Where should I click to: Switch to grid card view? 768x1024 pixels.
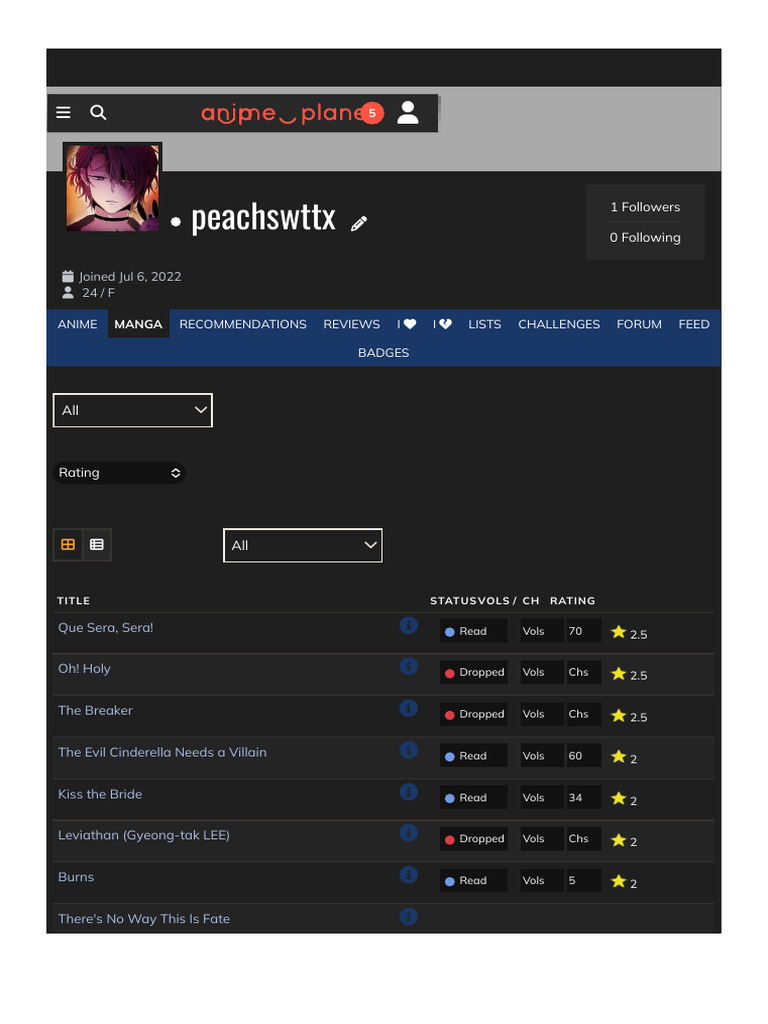[68, 545]
